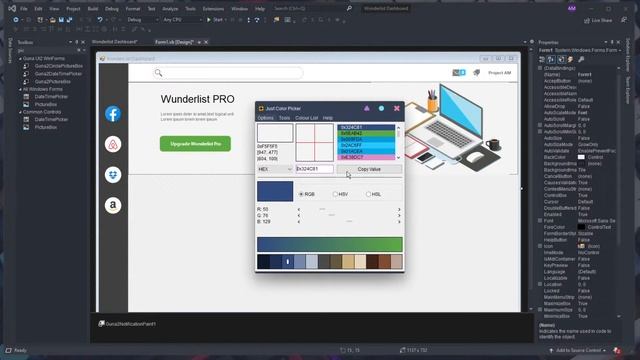The height and width of the screenshot is (360, 640).
Task: Click the Property Pages wrench icon
Action: pyautogui.click(x=581, y=60)
